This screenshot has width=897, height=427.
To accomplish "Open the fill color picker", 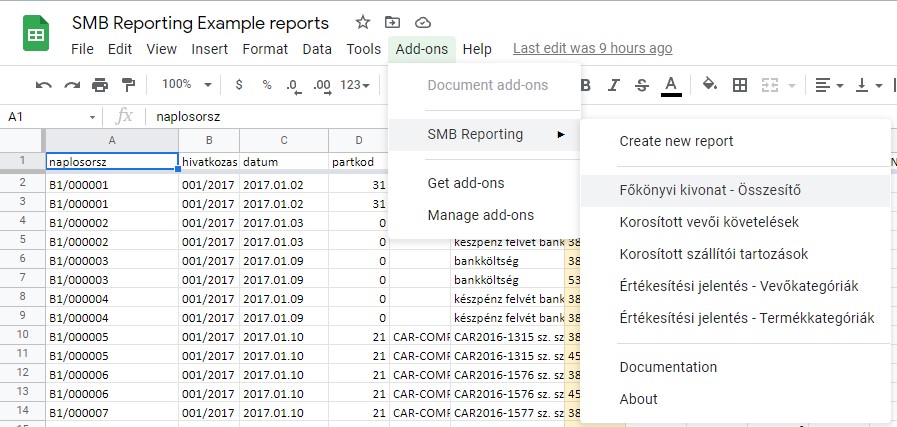I will (x=710, y=85).
